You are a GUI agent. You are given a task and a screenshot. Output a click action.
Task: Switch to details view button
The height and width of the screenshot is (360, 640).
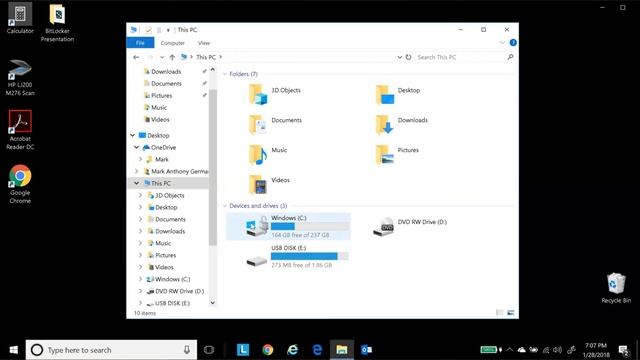(500, 313)
